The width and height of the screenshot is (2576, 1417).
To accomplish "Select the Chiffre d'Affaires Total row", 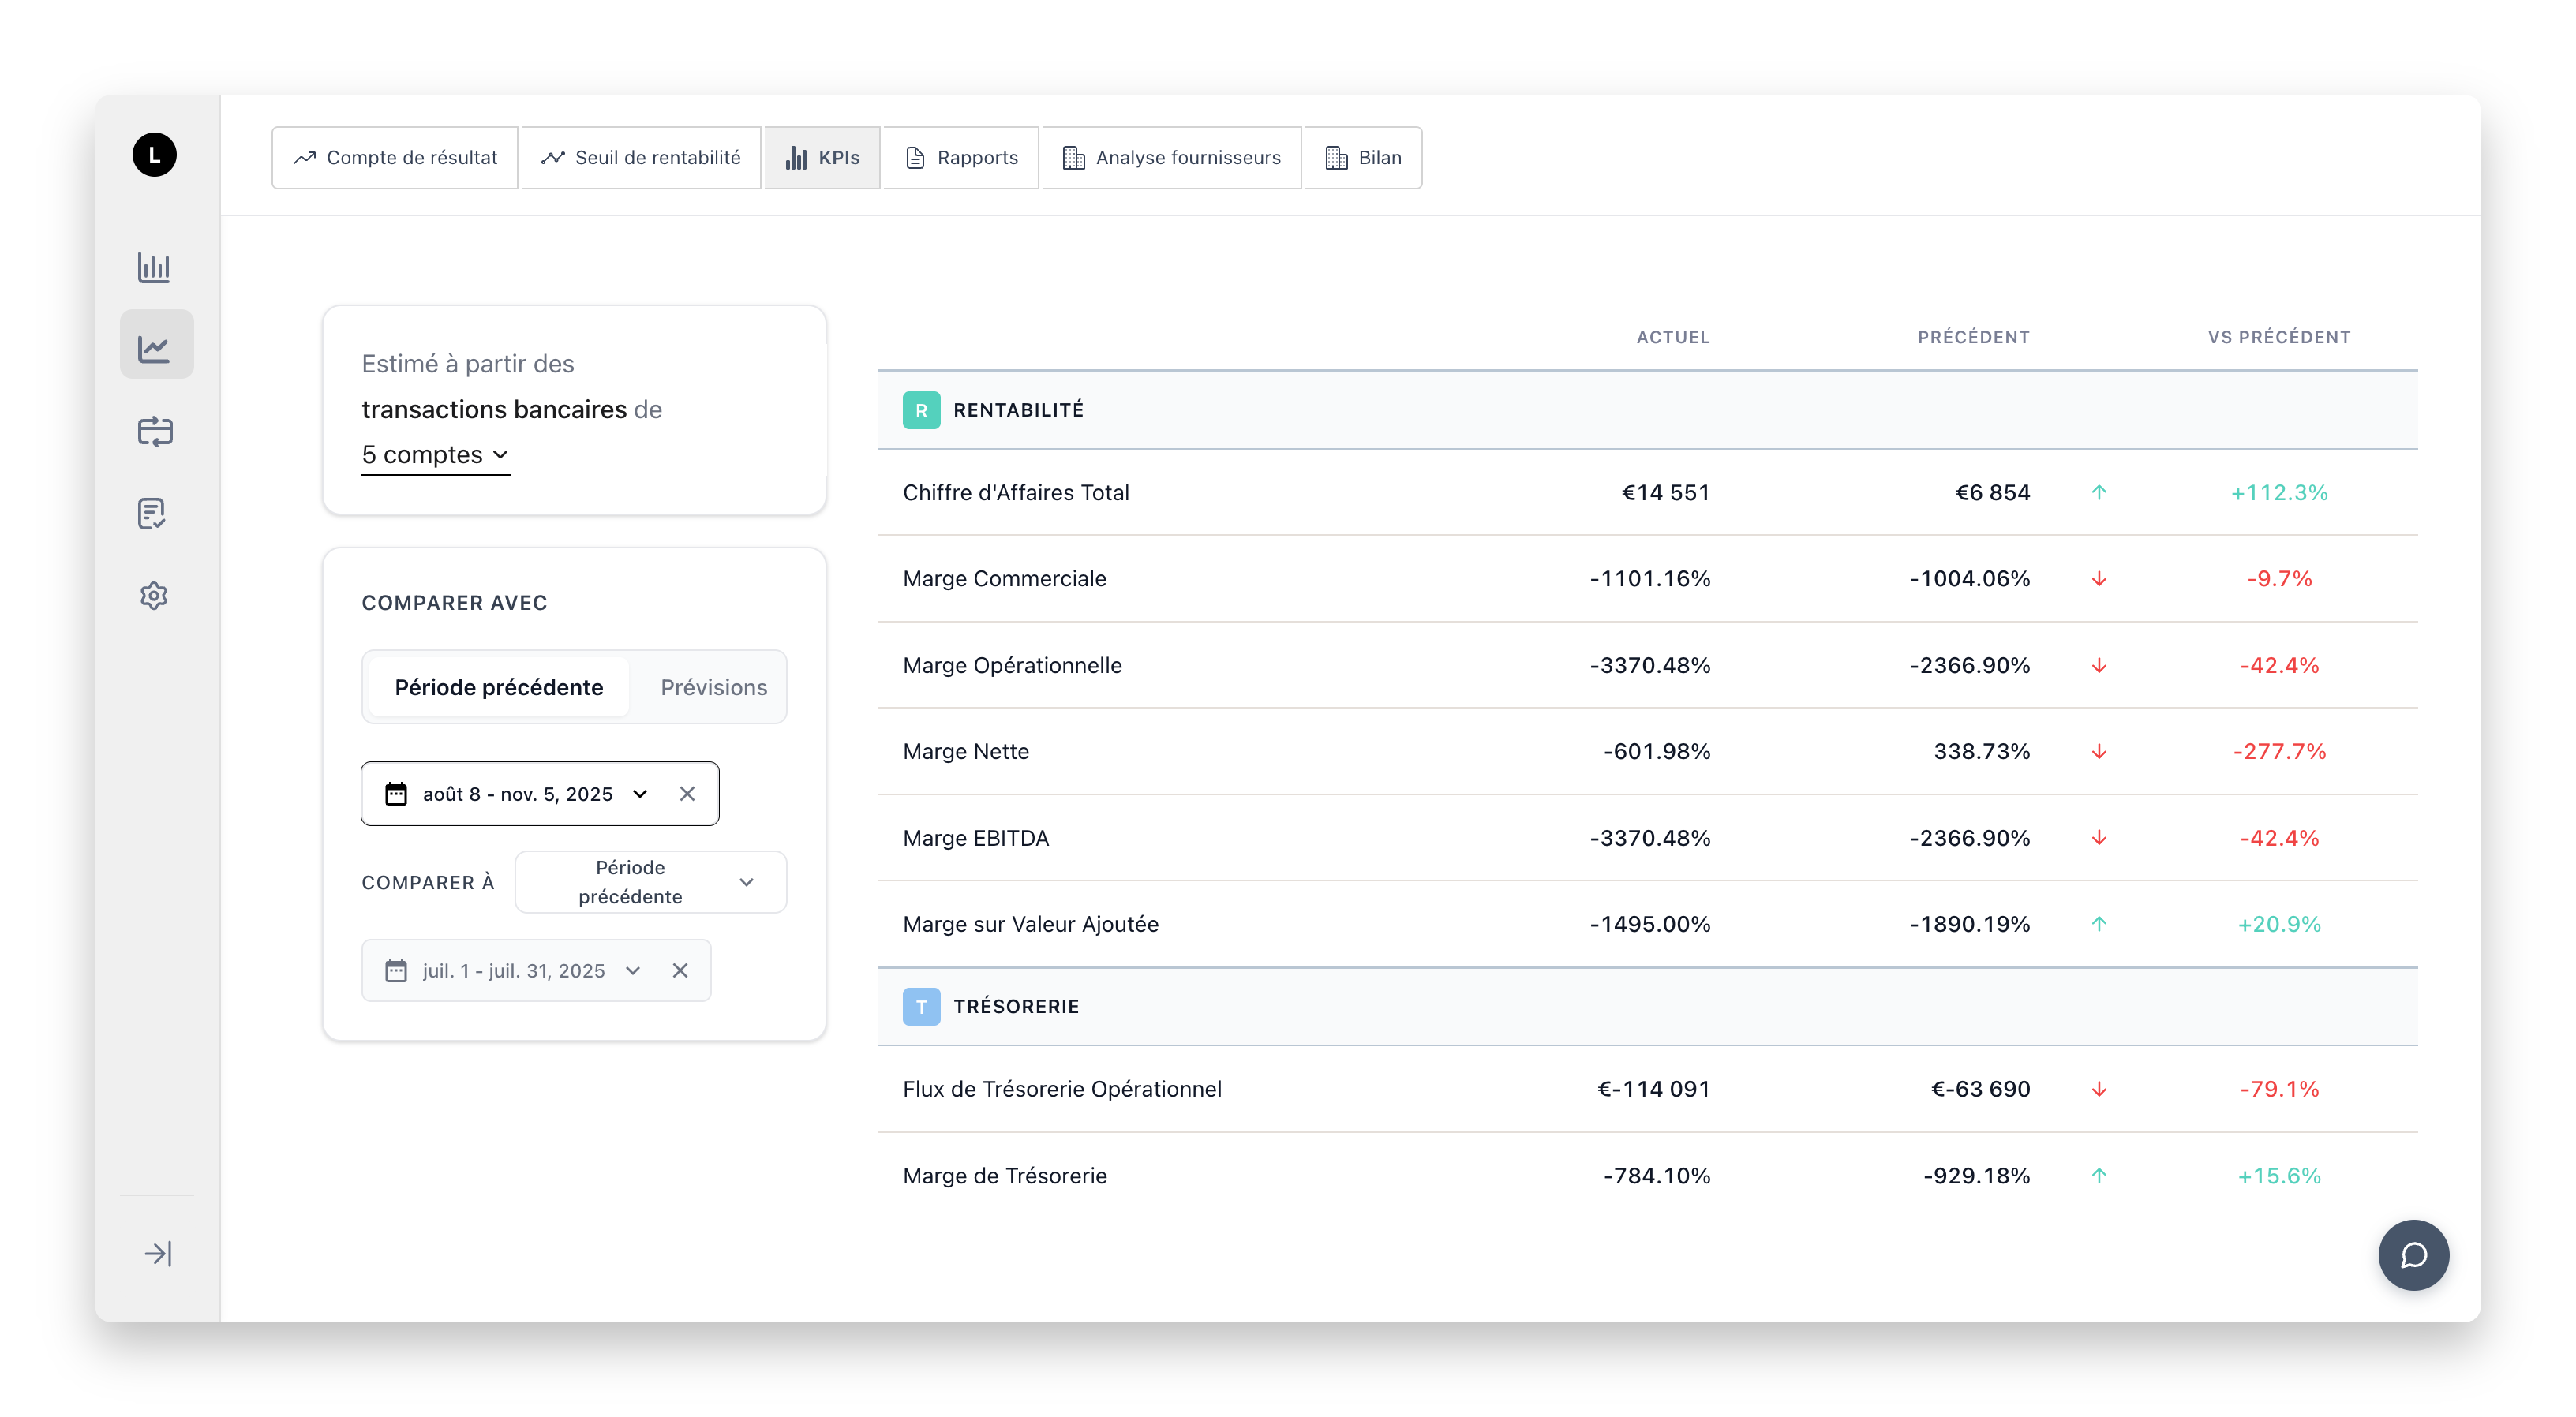I will [x=1016, y=492].
